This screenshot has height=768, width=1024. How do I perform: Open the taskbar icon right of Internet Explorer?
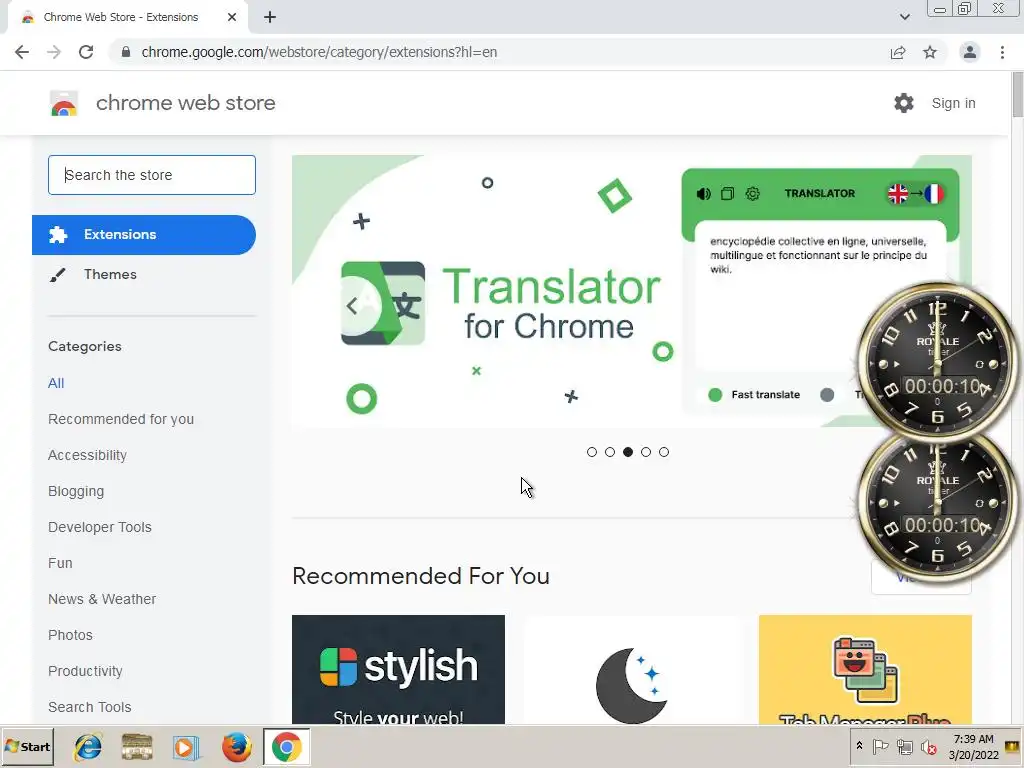137,747
